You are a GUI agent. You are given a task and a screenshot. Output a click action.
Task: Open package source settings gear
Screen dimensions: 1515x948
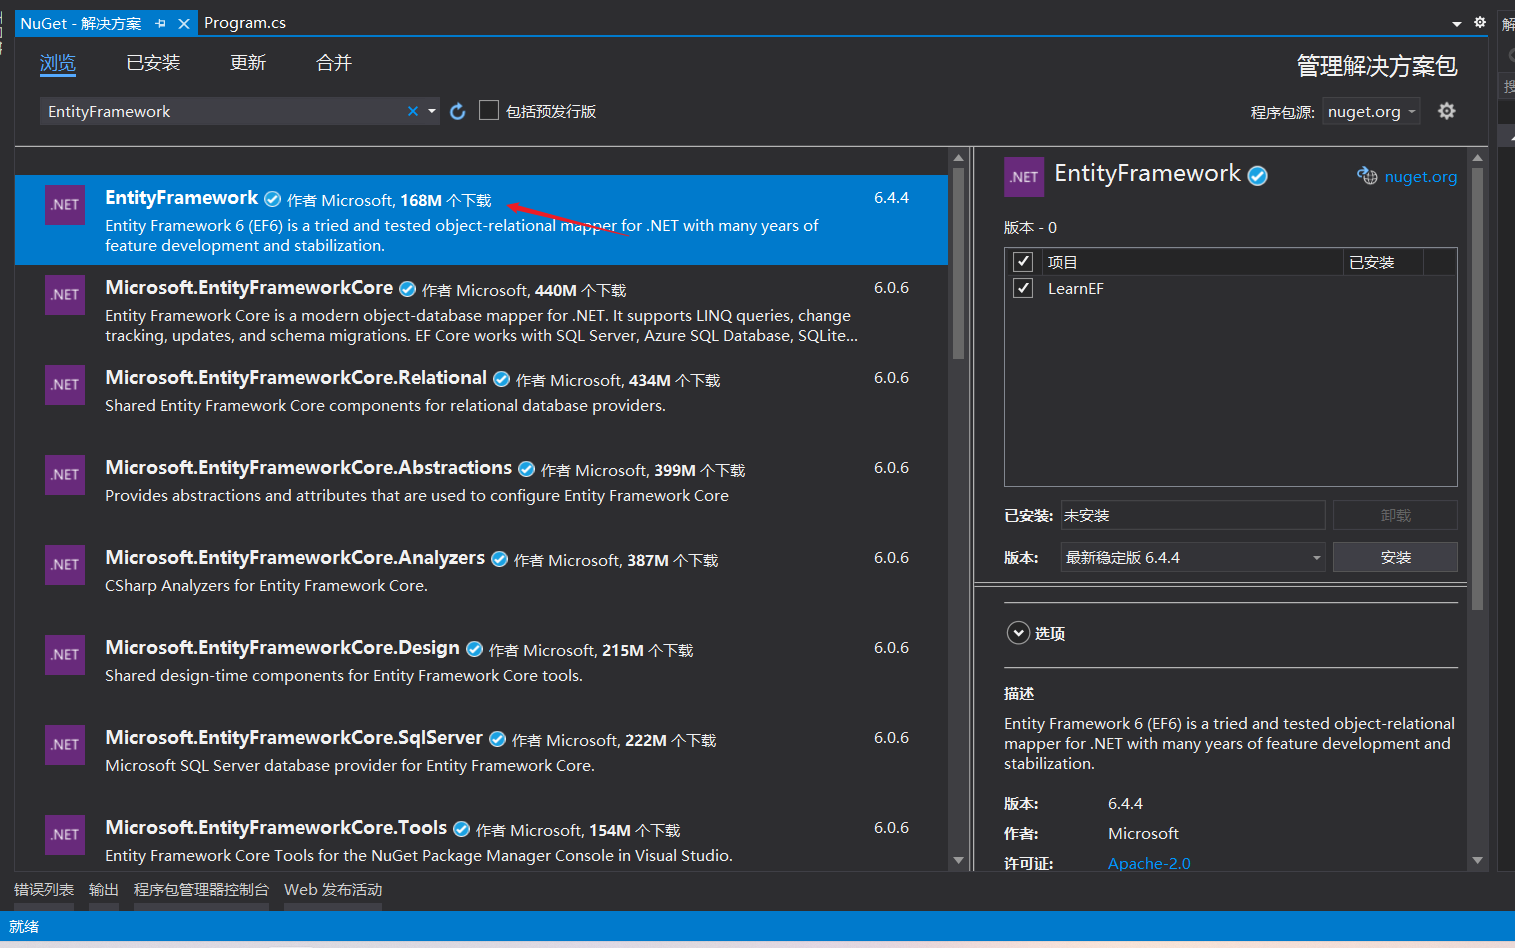point(1446,111)
